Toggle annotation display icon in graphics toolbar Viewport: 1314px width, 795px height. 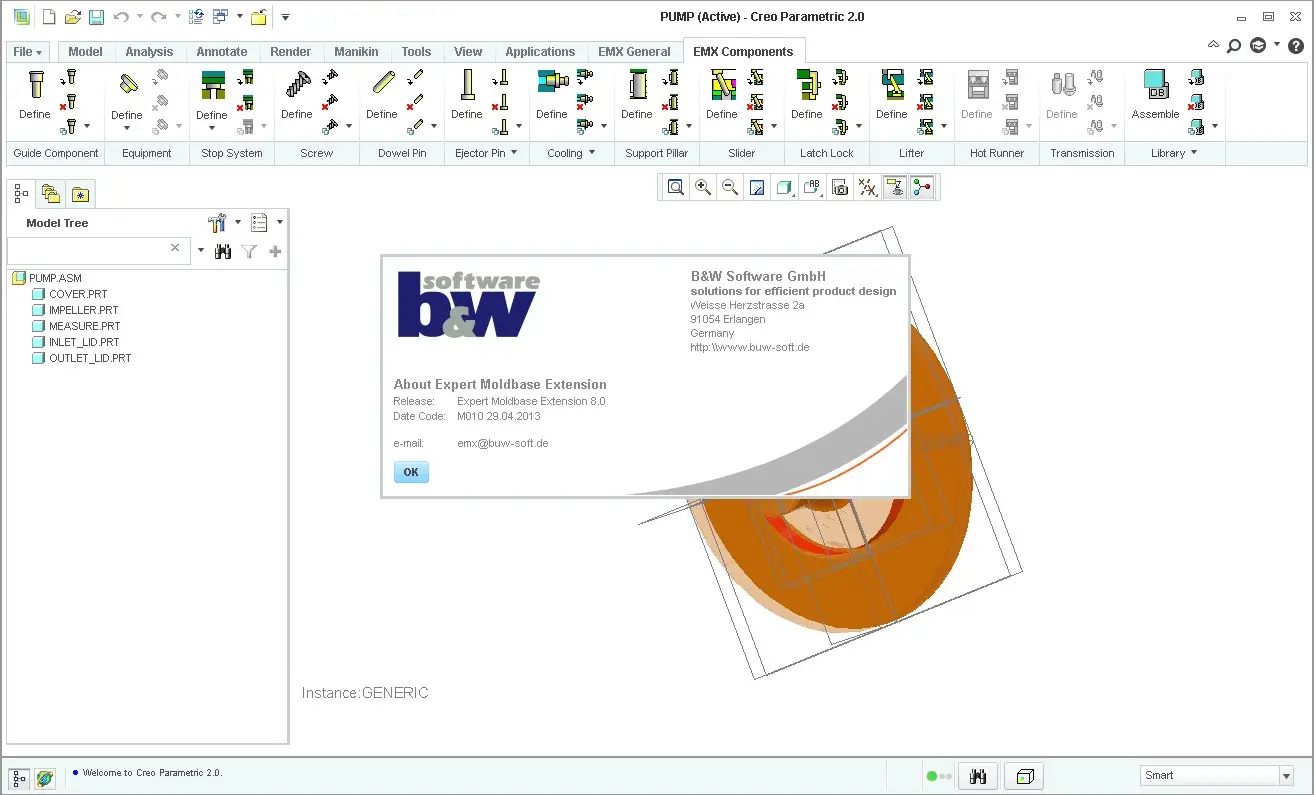[x=895, y=187]
